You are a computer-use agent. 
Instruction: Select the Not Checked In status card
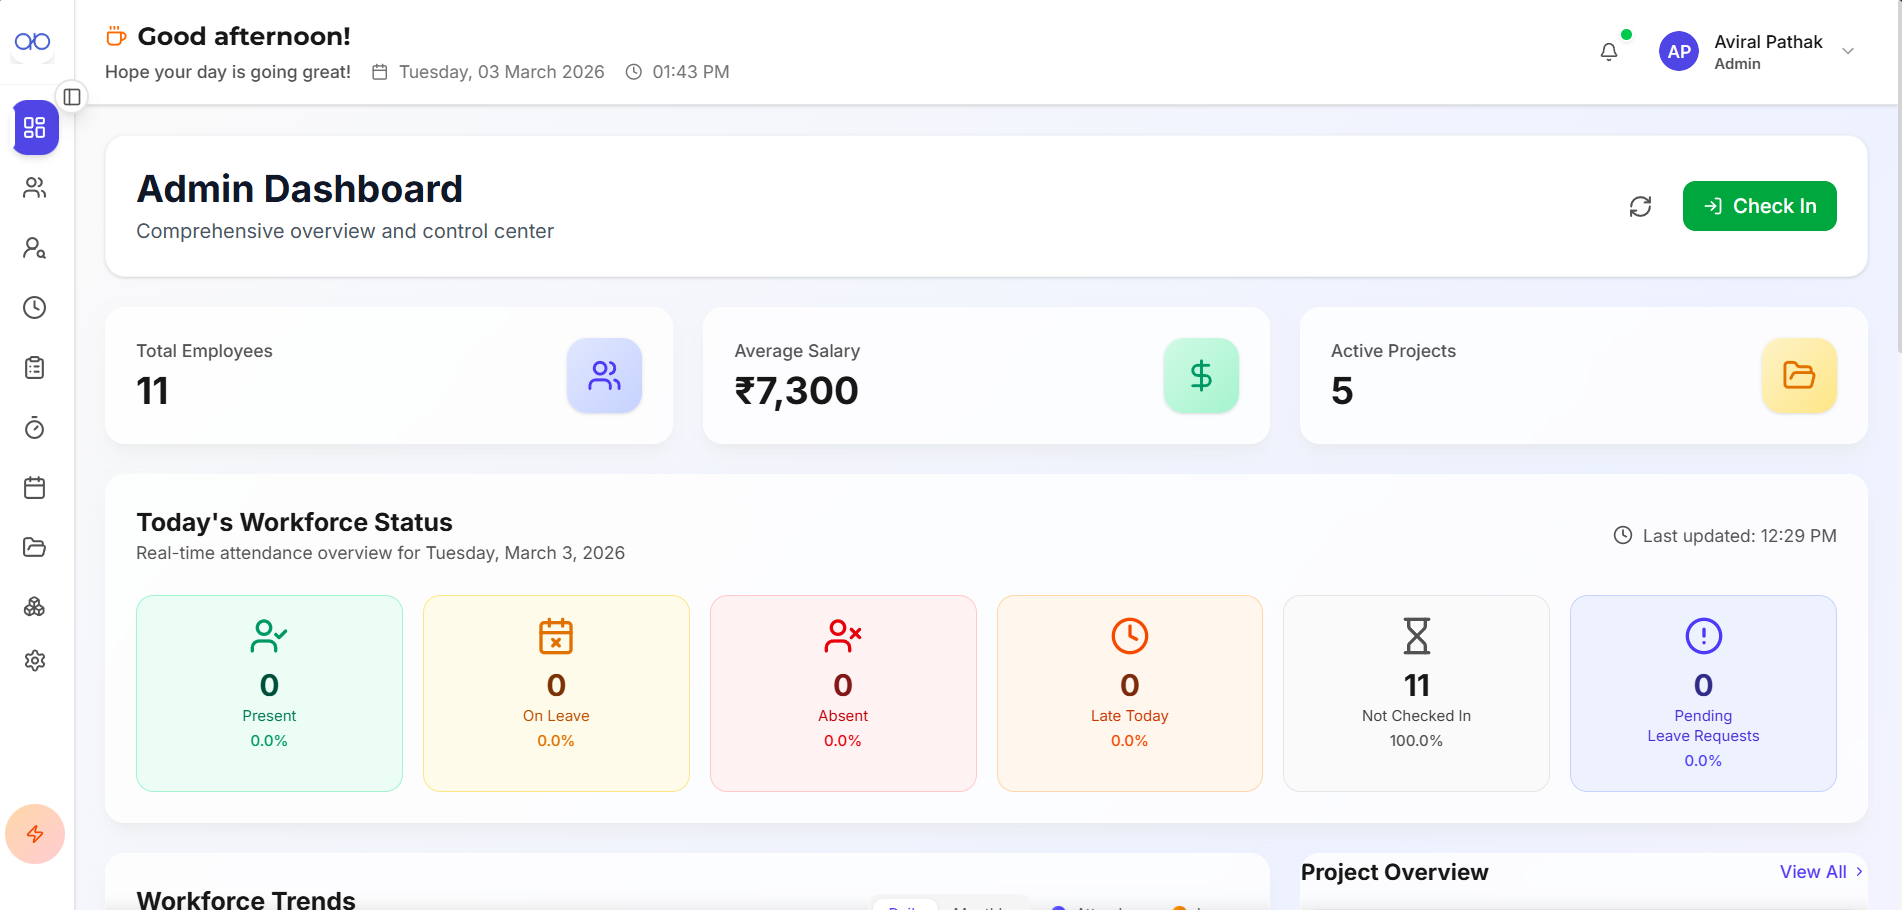[x=1416, y=694]
